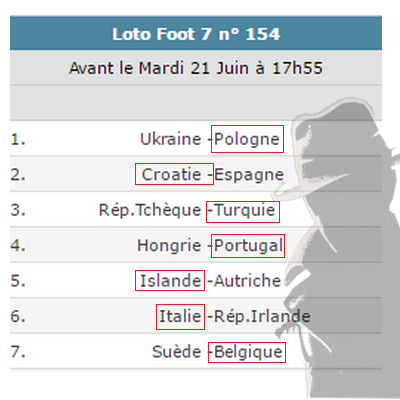
Task: Click the Loto Foot 7 n° 154 header
Action: [196, 34]
